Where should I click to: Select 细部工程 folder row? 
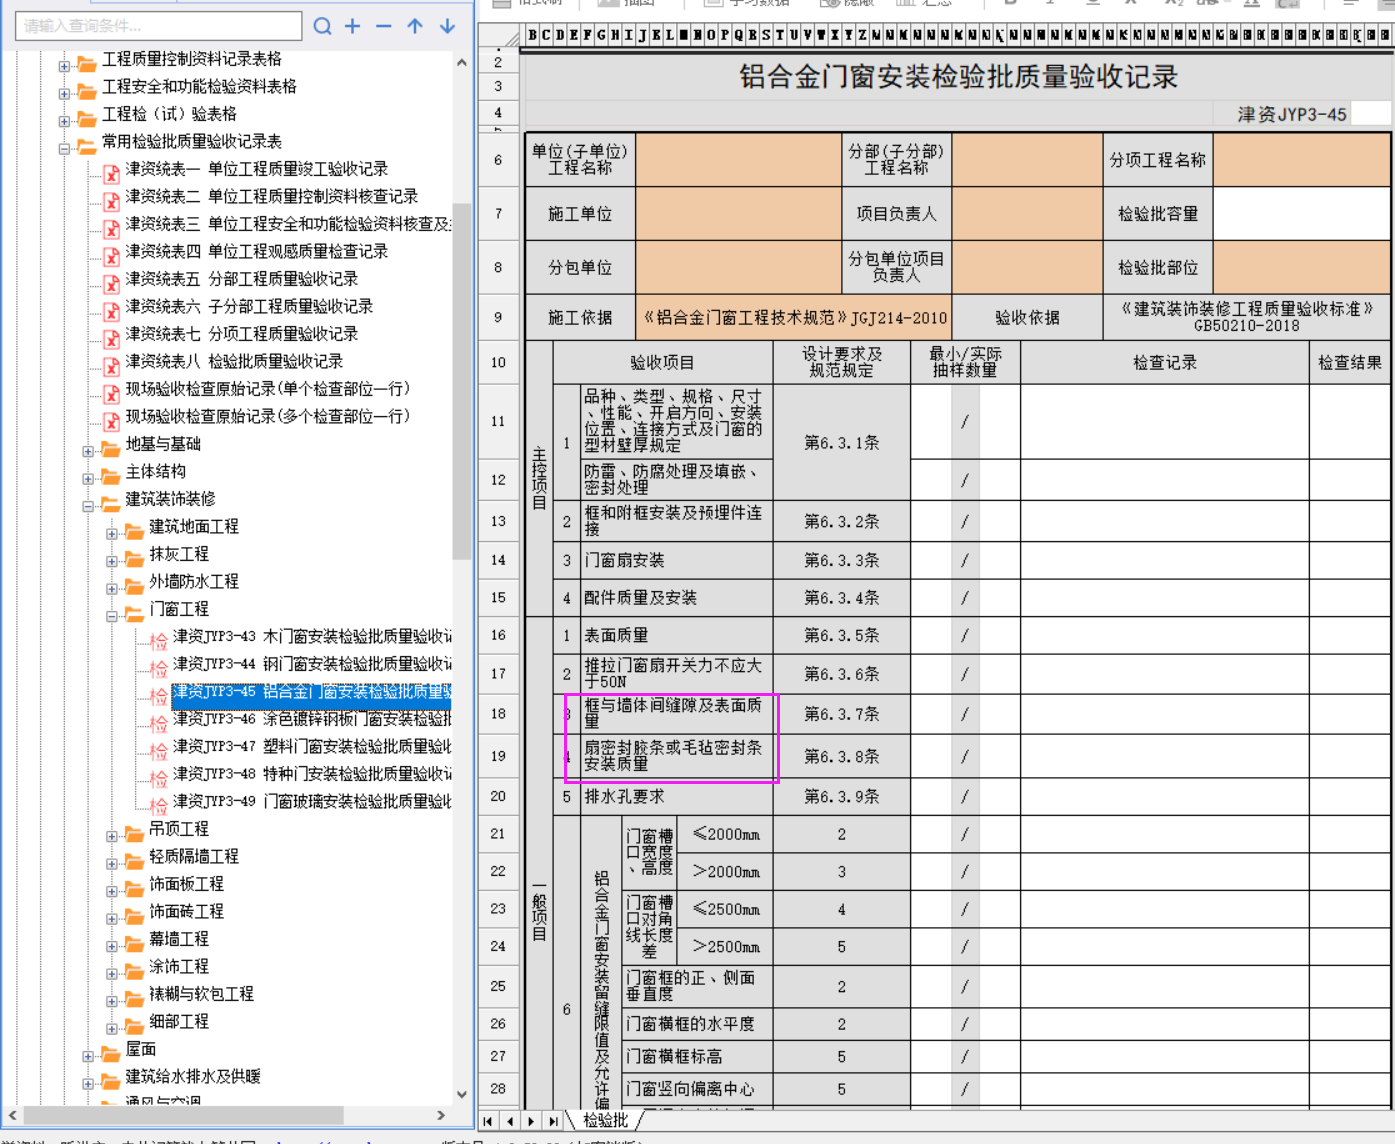[179, 1021]
